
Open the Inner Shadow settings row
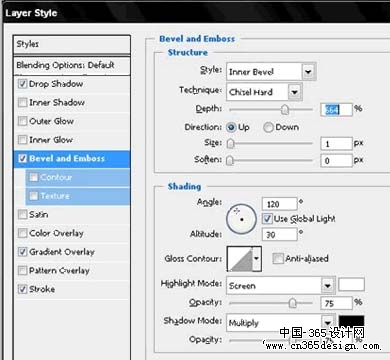72,102
